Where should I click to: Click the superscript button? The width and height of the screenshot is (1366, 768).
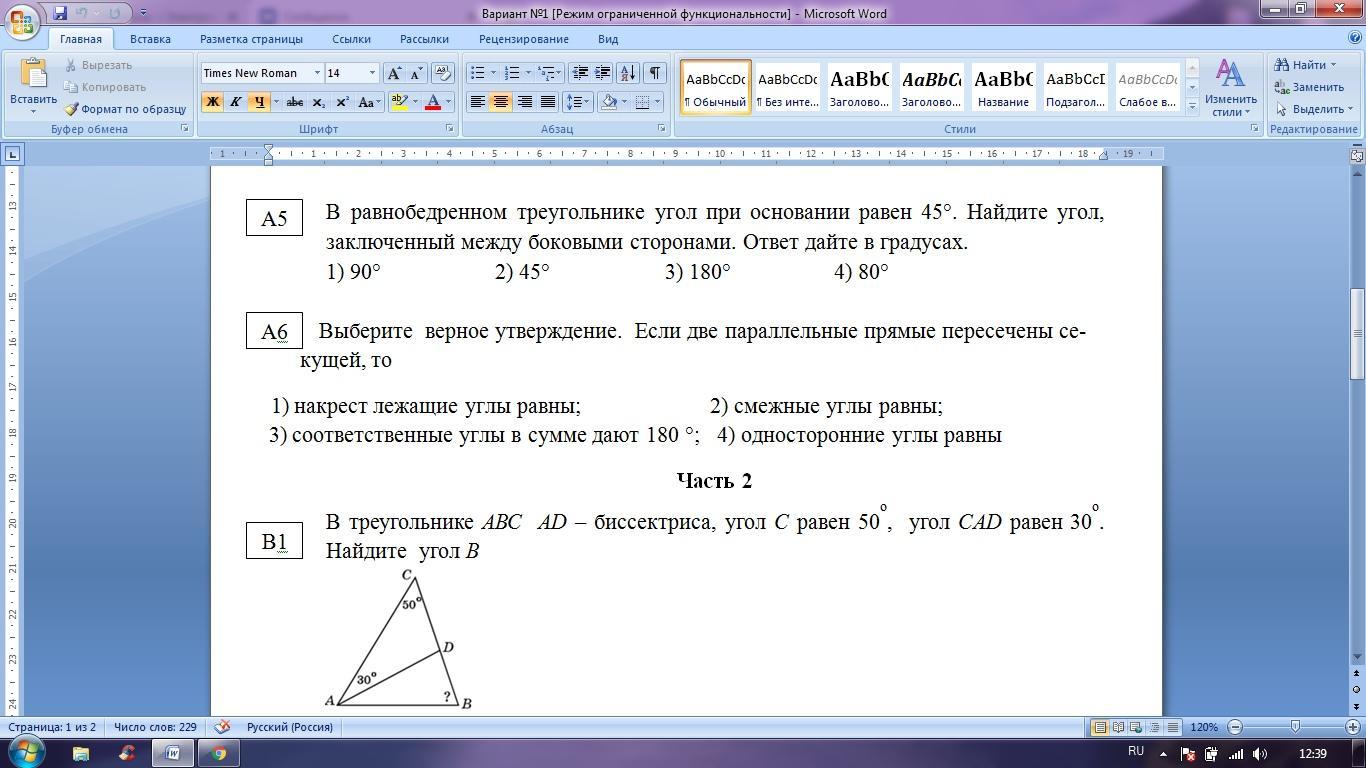click(x=342, y=102)
